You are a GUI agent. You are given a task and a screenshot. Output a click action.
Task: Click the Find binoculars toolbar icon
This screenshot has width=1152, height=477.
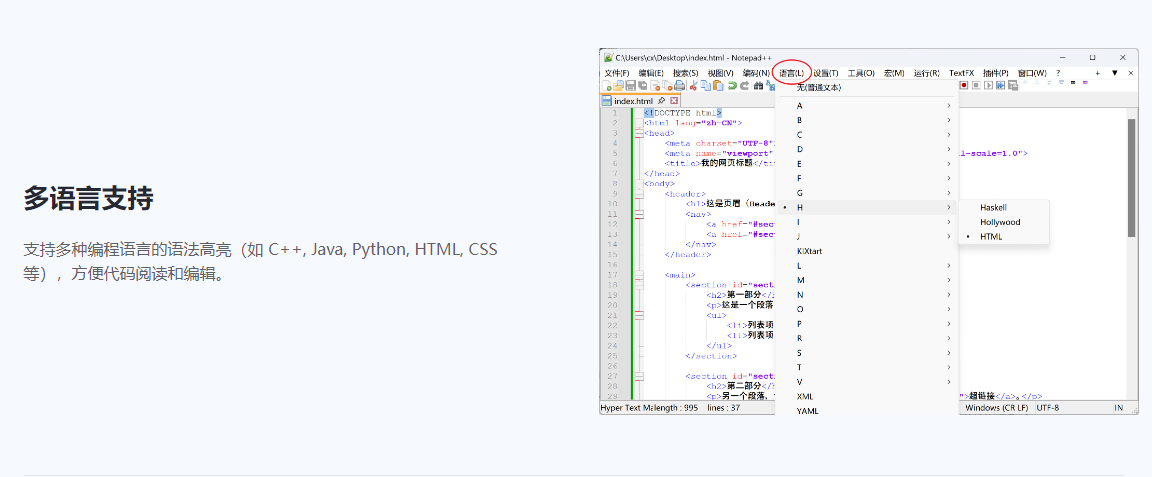758,86
